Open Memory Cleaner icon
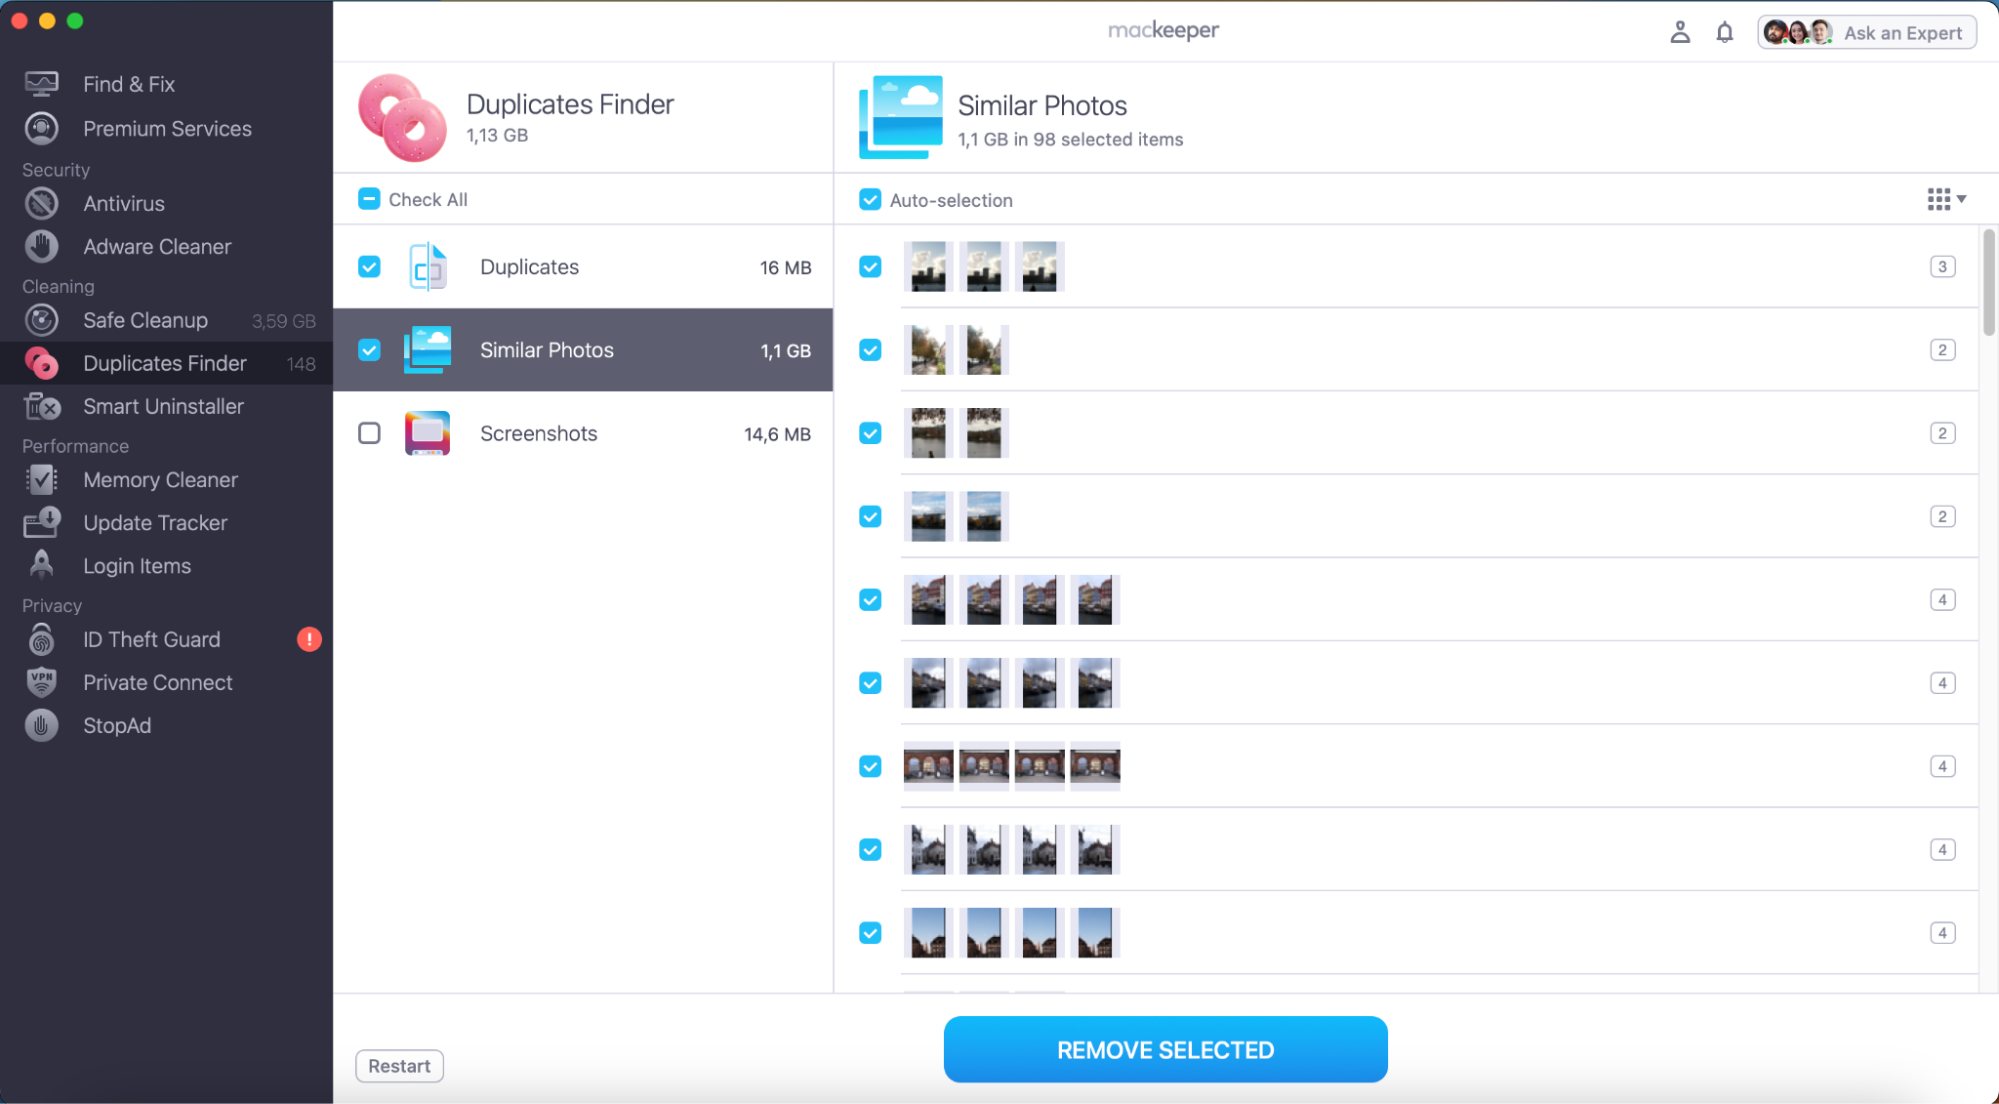Image resolution: width=1999 pixels, height=1104 pixels. point(41,480)
